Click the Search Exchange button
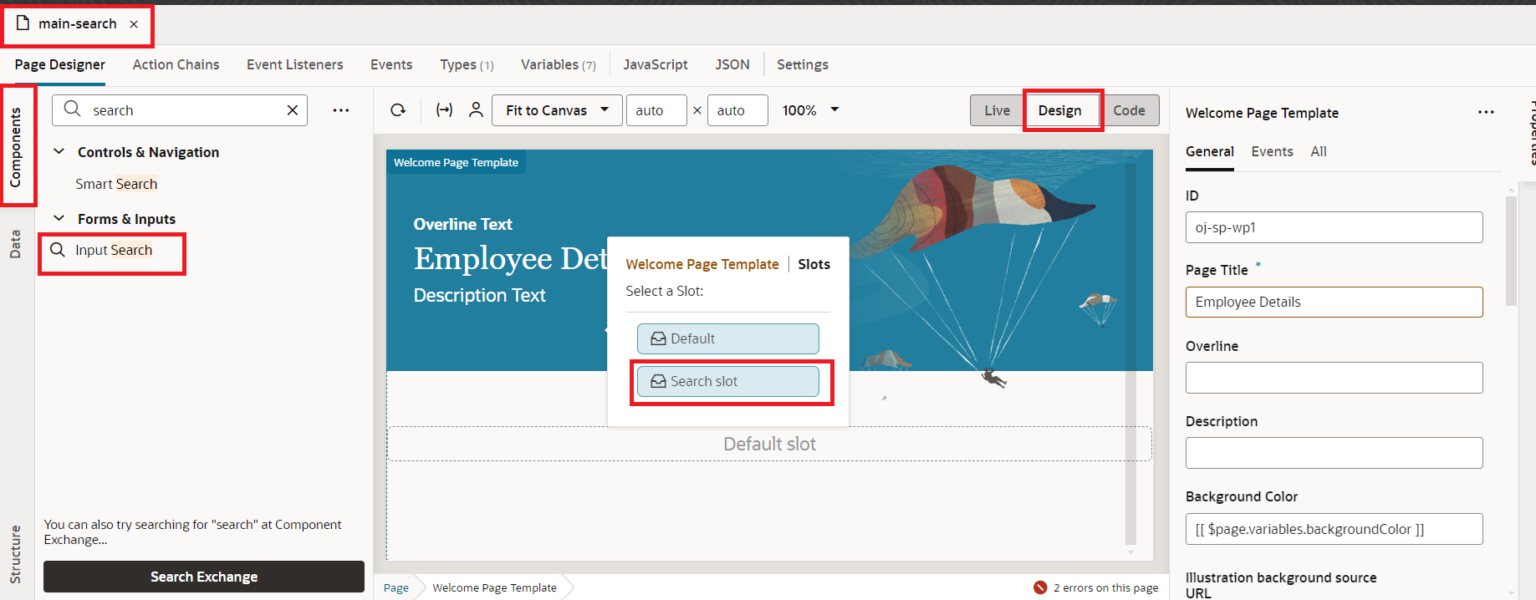This screenshot has height=600, width=1536. 204,577
